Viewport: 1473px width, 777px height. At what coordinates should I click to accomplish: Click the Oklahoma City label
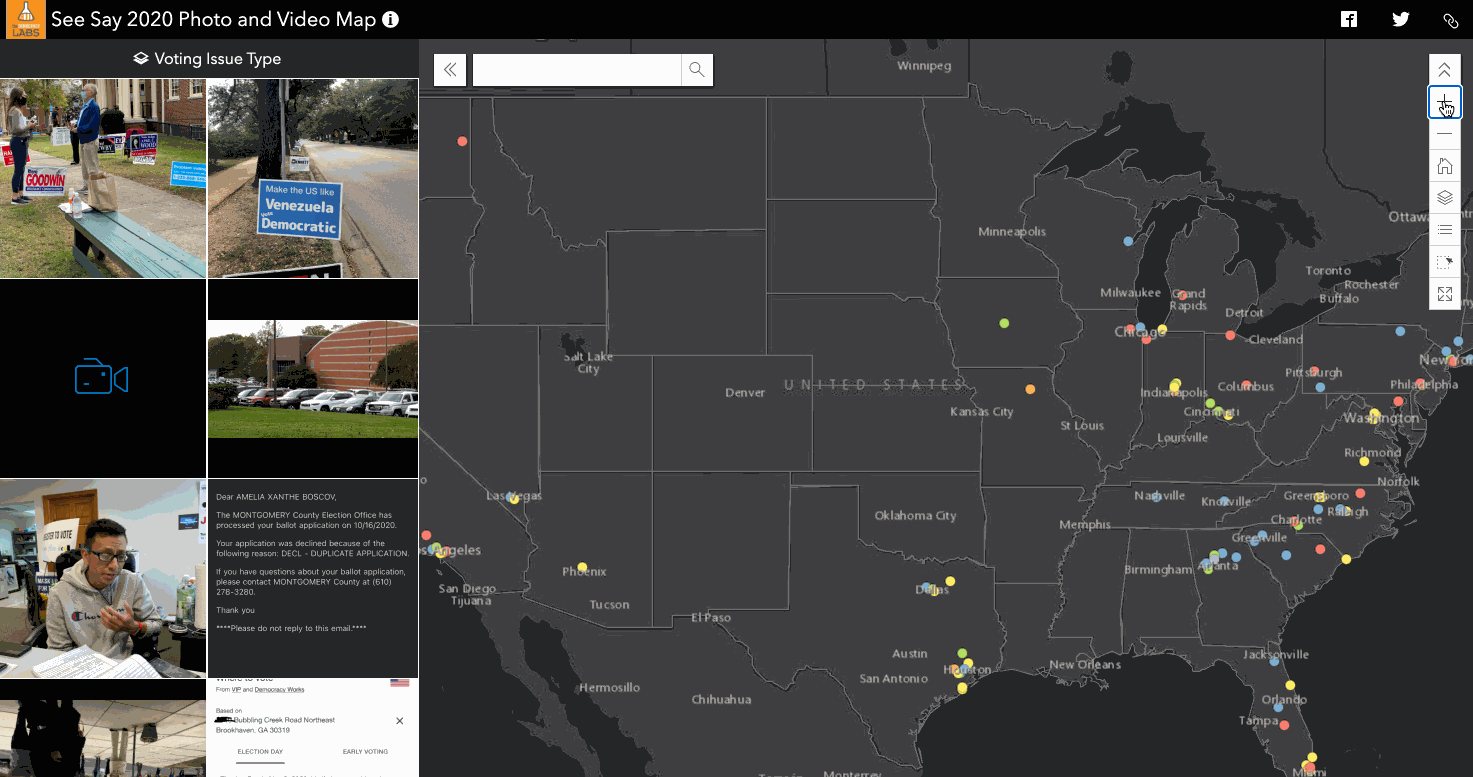[916, 516]
